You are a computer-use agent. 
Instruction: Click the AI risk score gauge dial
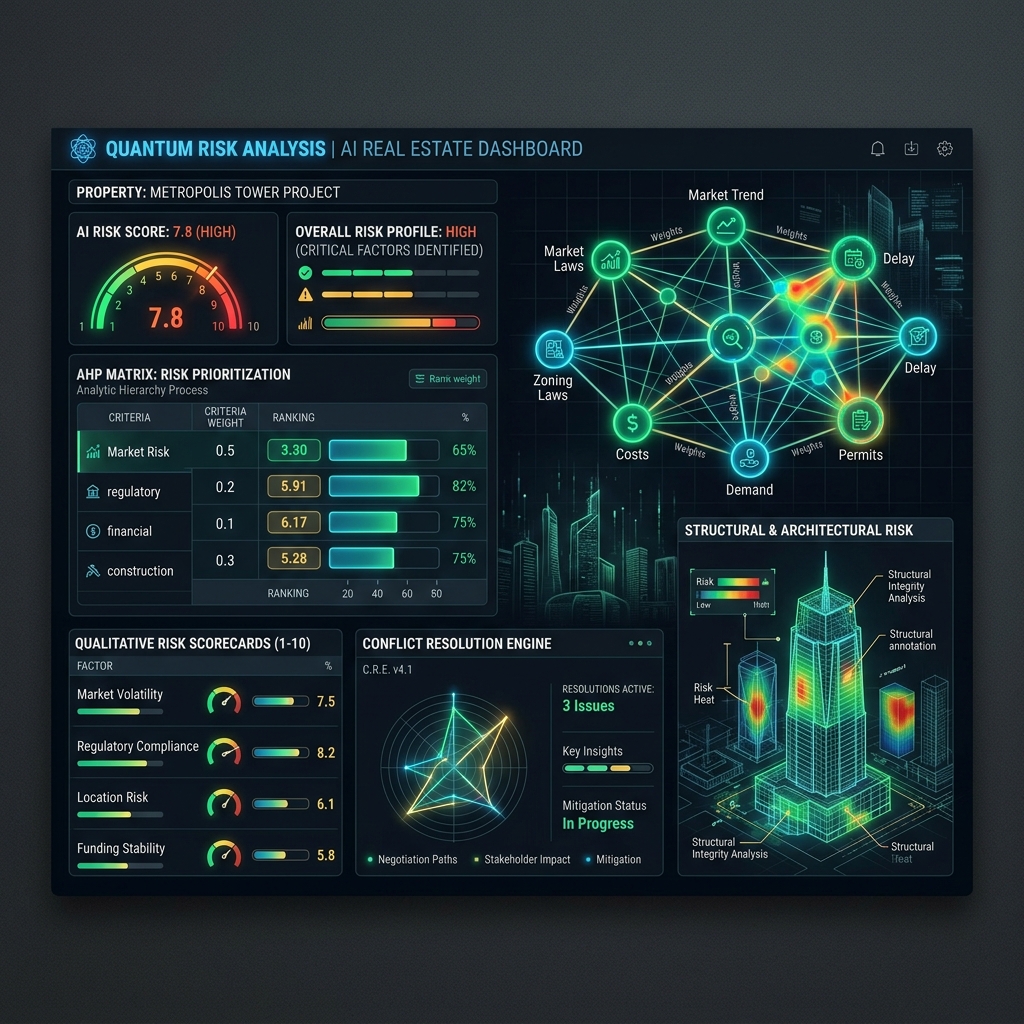167,293
